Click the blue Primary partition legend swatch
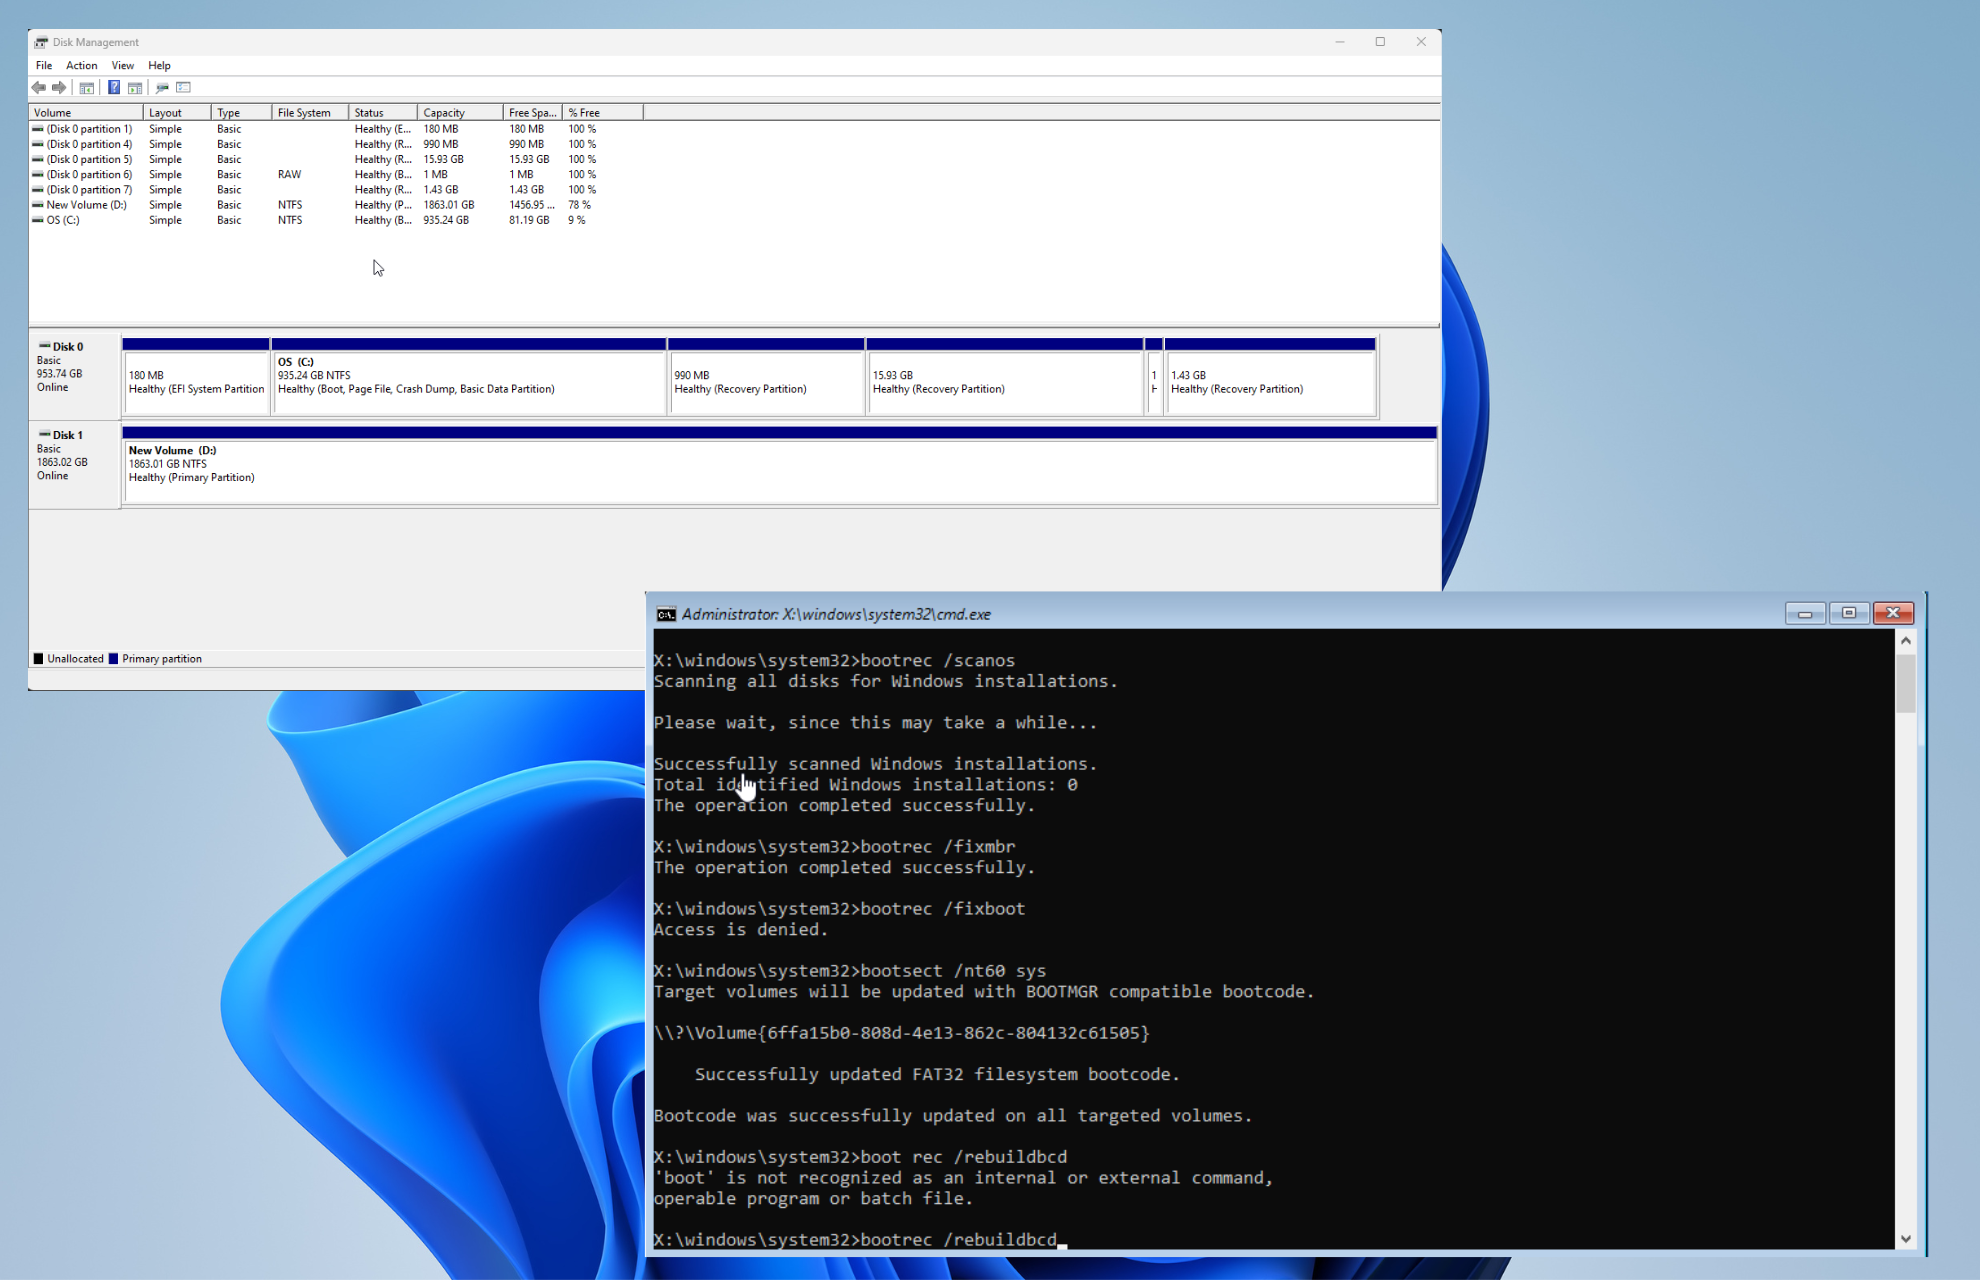Image resolution: width=1980 pixels, height=1280 pixels. 113,659
